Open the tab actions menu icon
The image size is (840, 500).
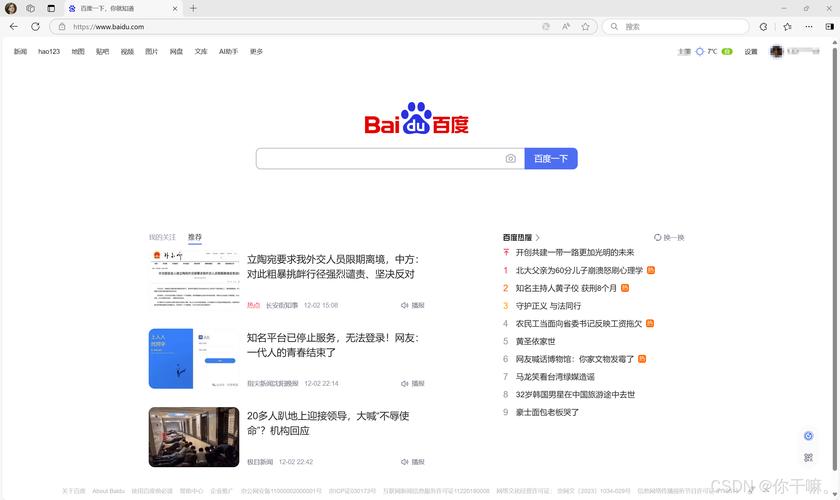pos(51,9)
